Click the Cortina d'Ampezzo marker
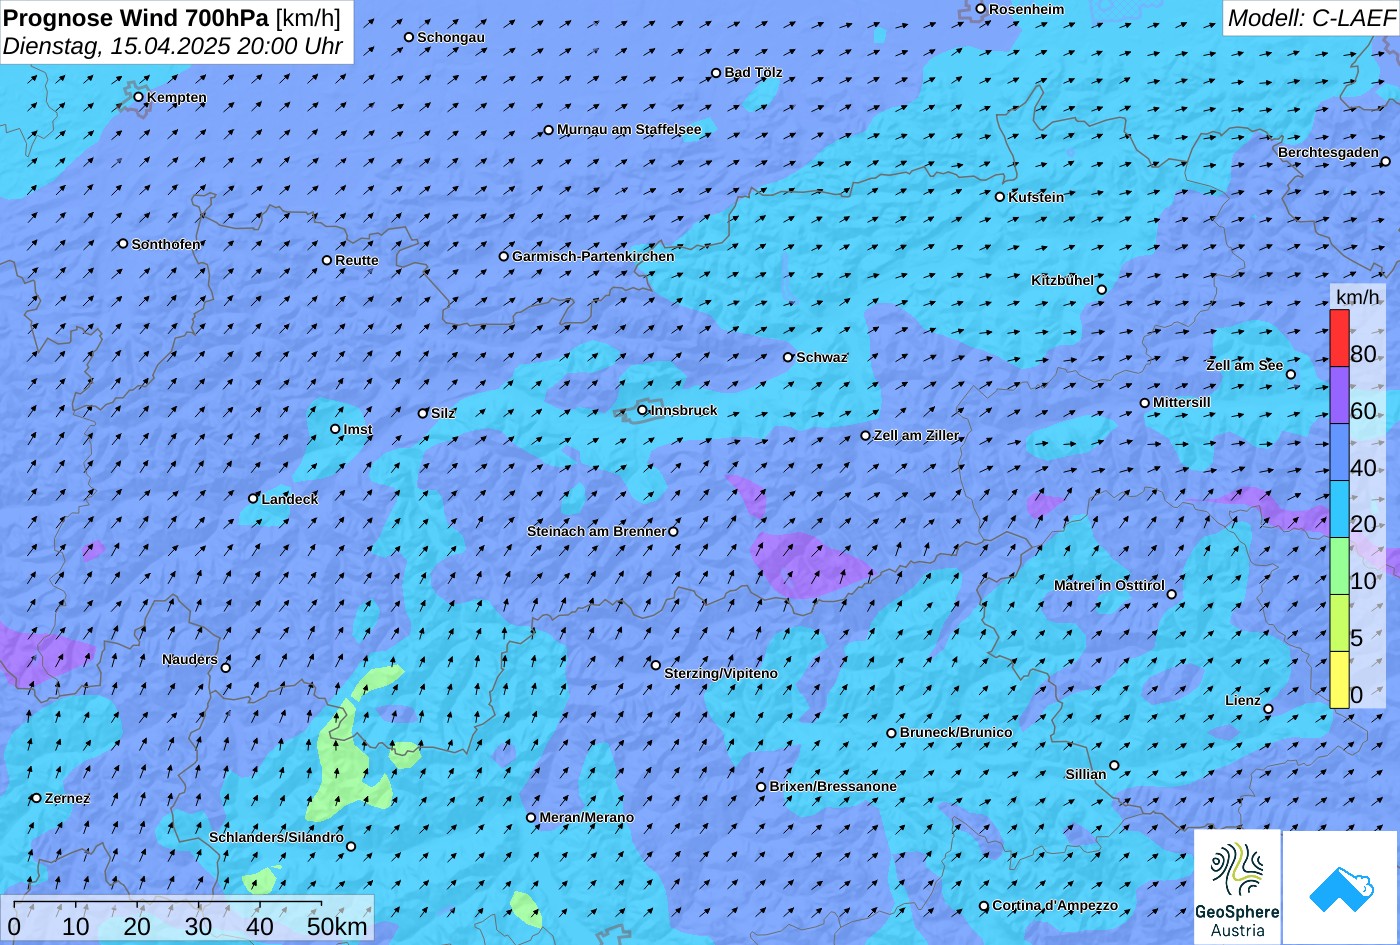The width and height of the screenshot is (1400, 945). [984, 906]
